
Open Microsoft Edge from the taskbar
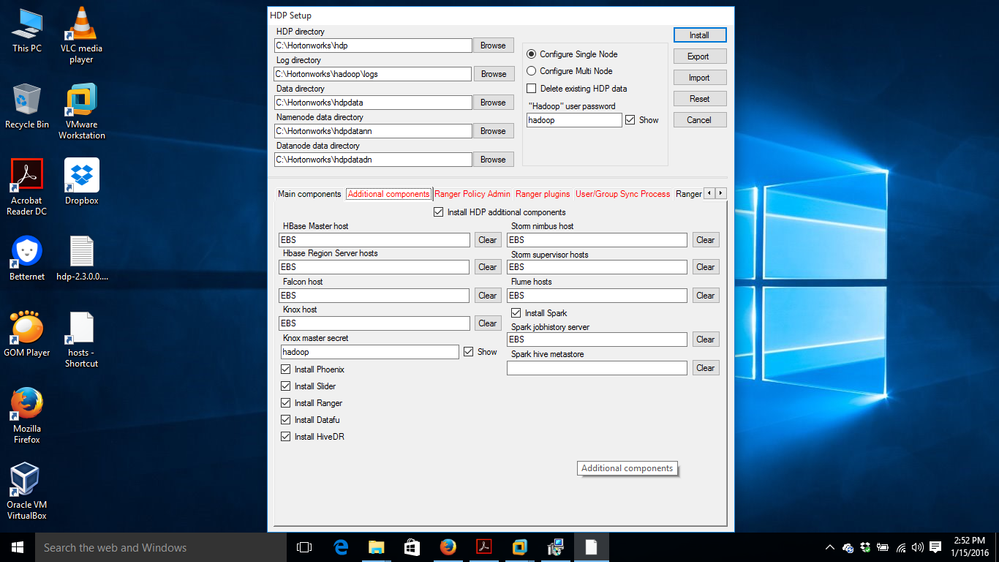tap(341, 547)
